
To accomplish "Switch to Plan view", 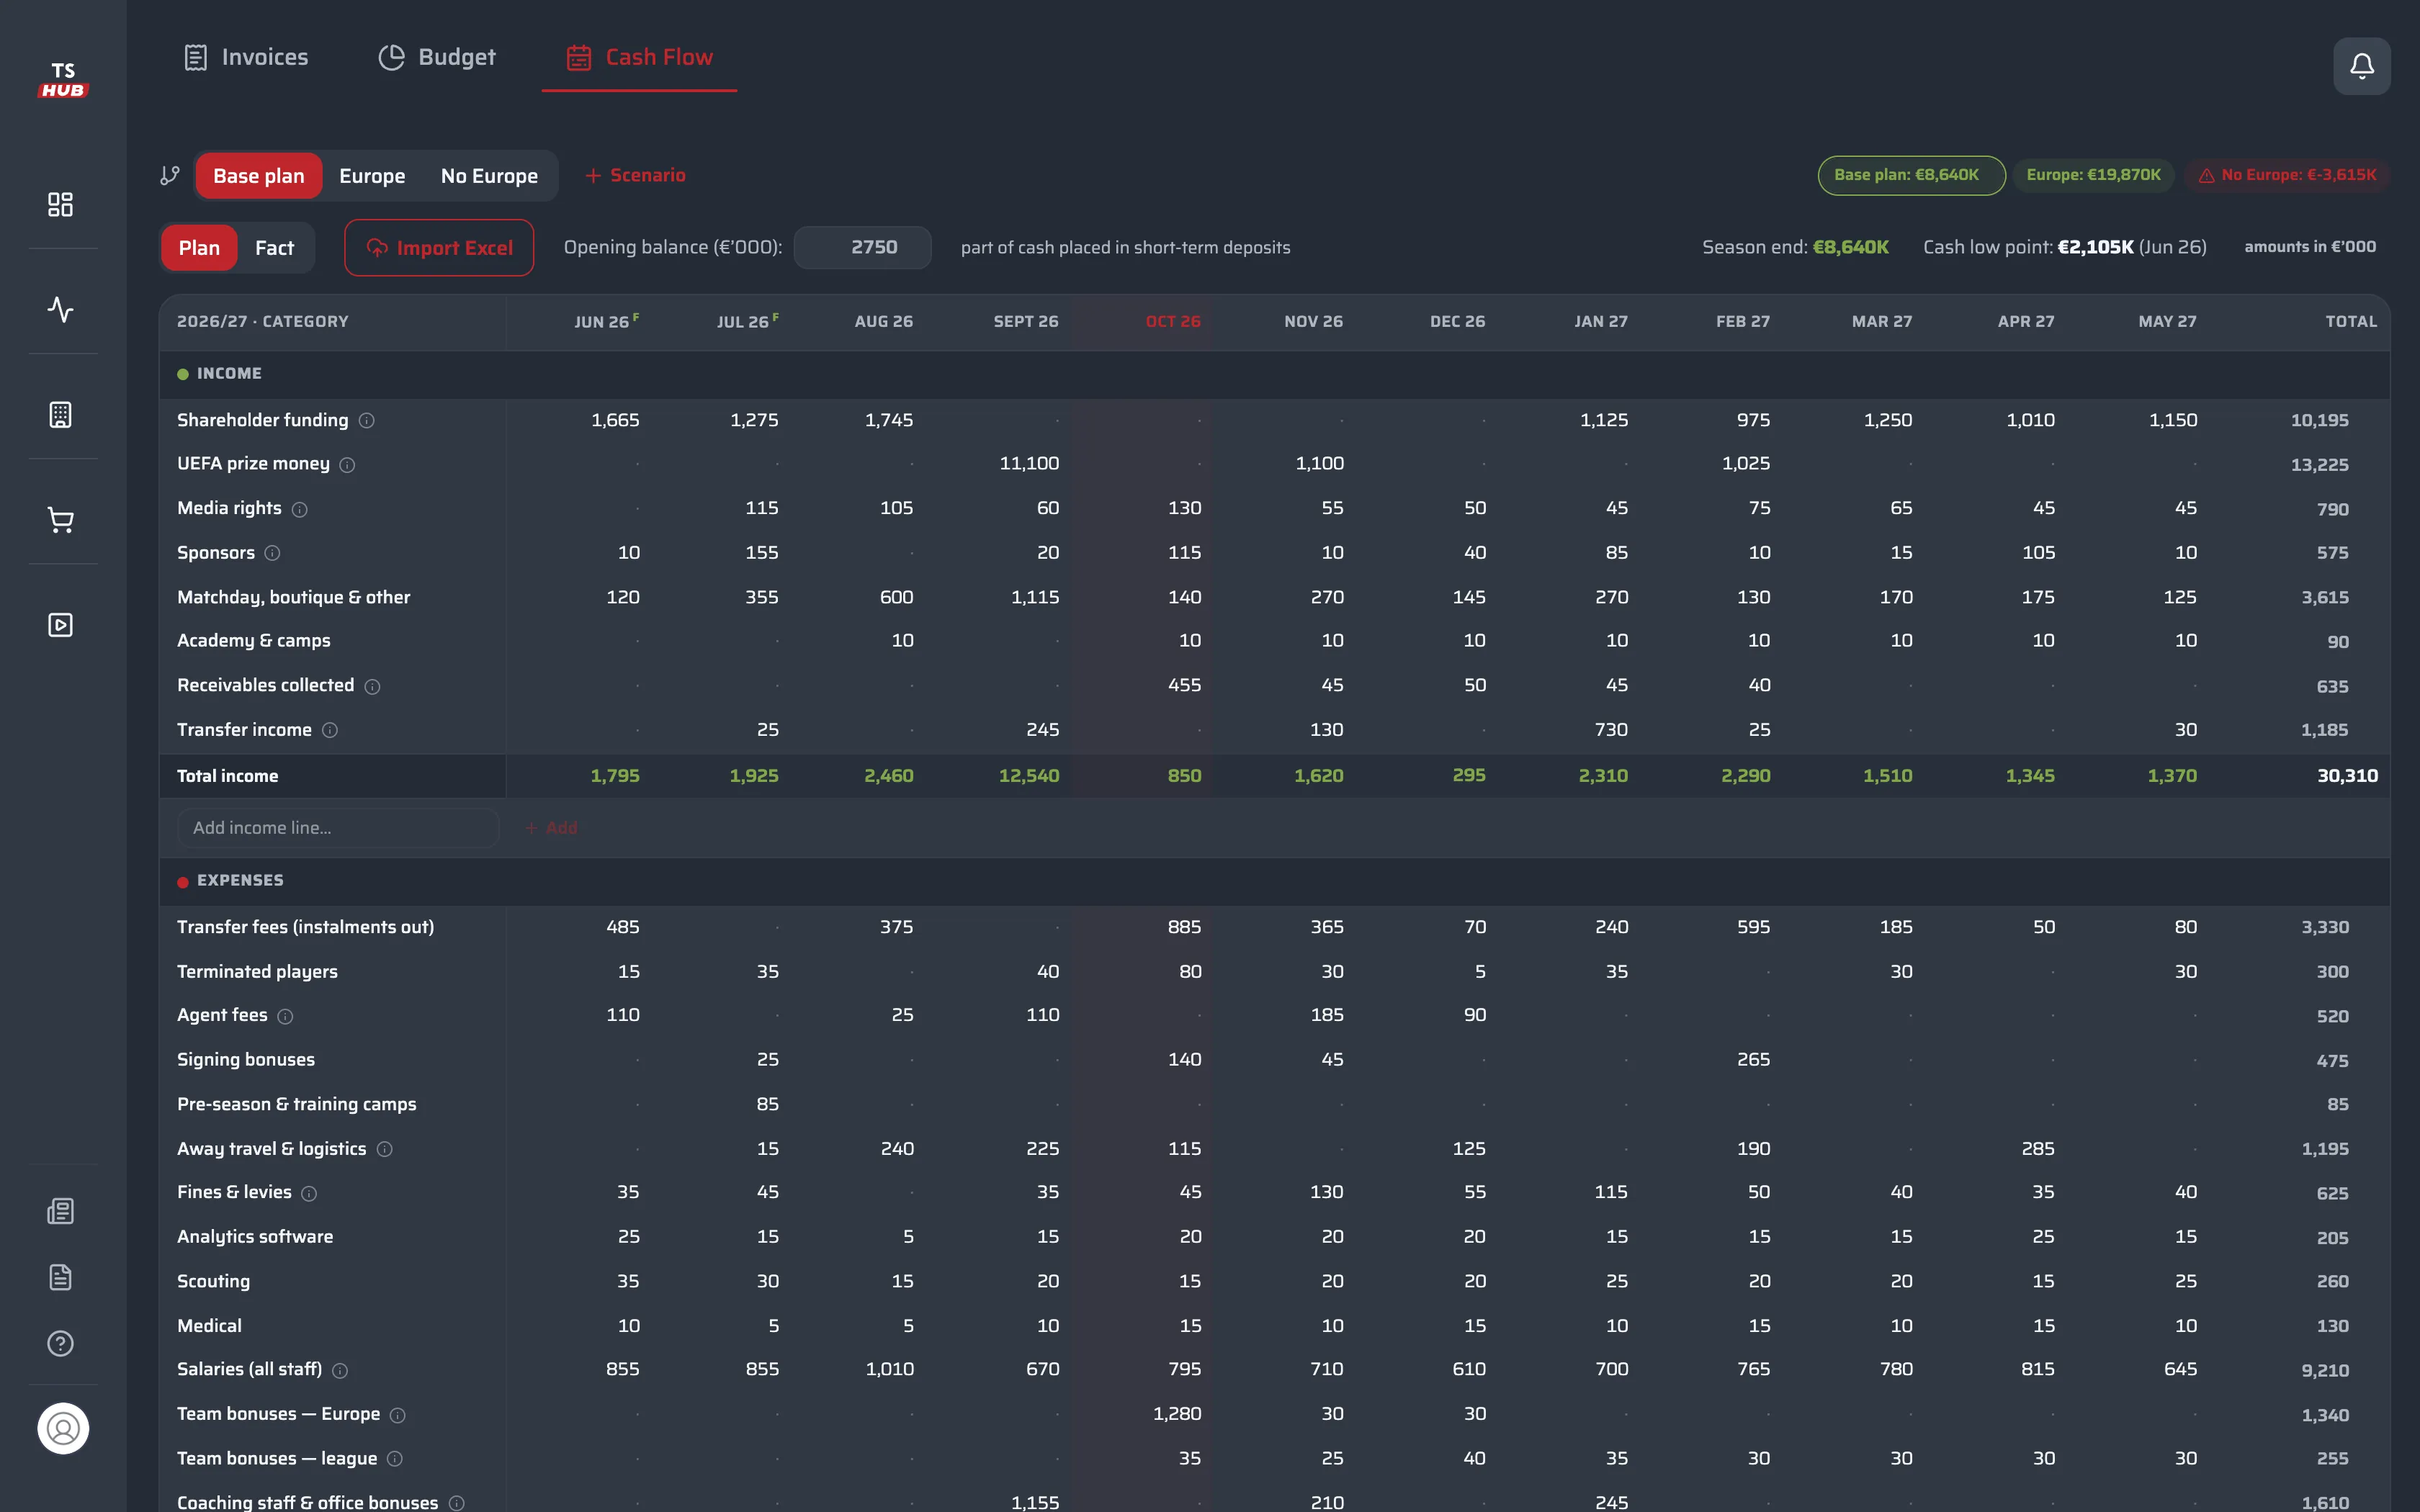I will click(x=199, y=248).
